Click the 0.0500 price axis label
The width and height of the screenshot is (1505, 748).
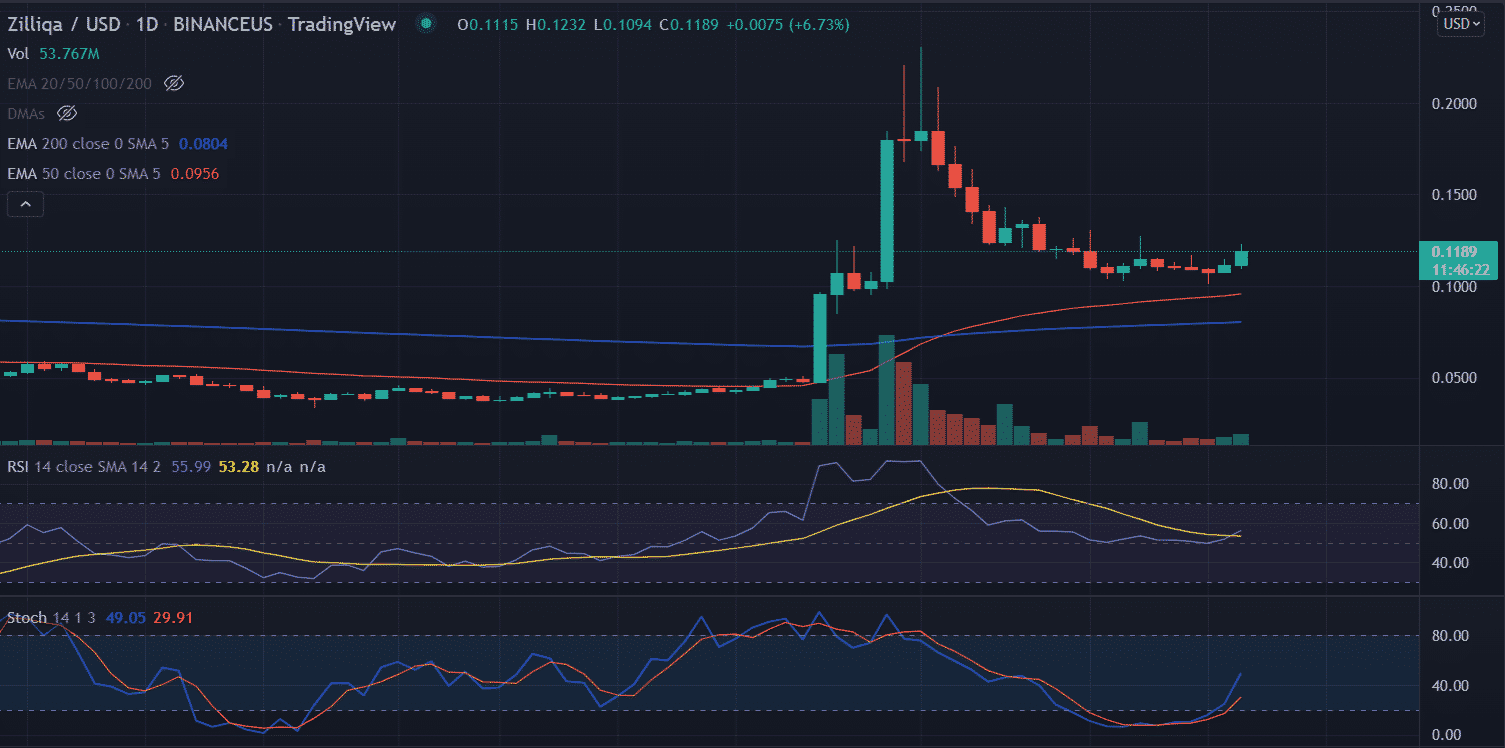[1455, 379]
